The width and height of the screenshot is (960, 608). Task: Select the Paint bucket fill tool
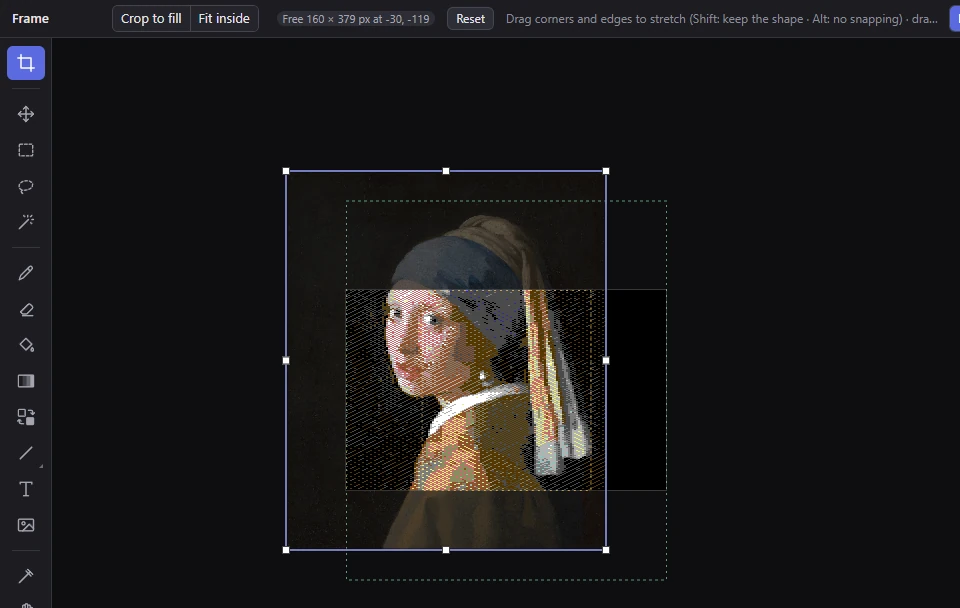click(26, 345)
